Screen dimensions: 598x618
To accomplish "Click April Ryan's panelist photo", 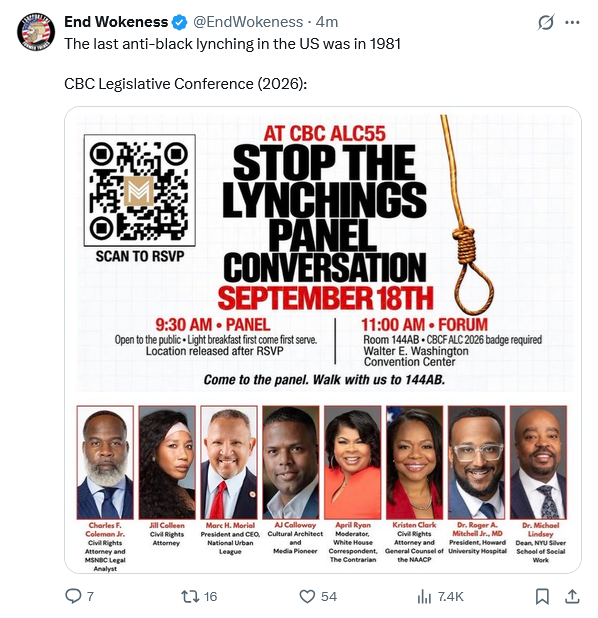I will tap(353, 462).
